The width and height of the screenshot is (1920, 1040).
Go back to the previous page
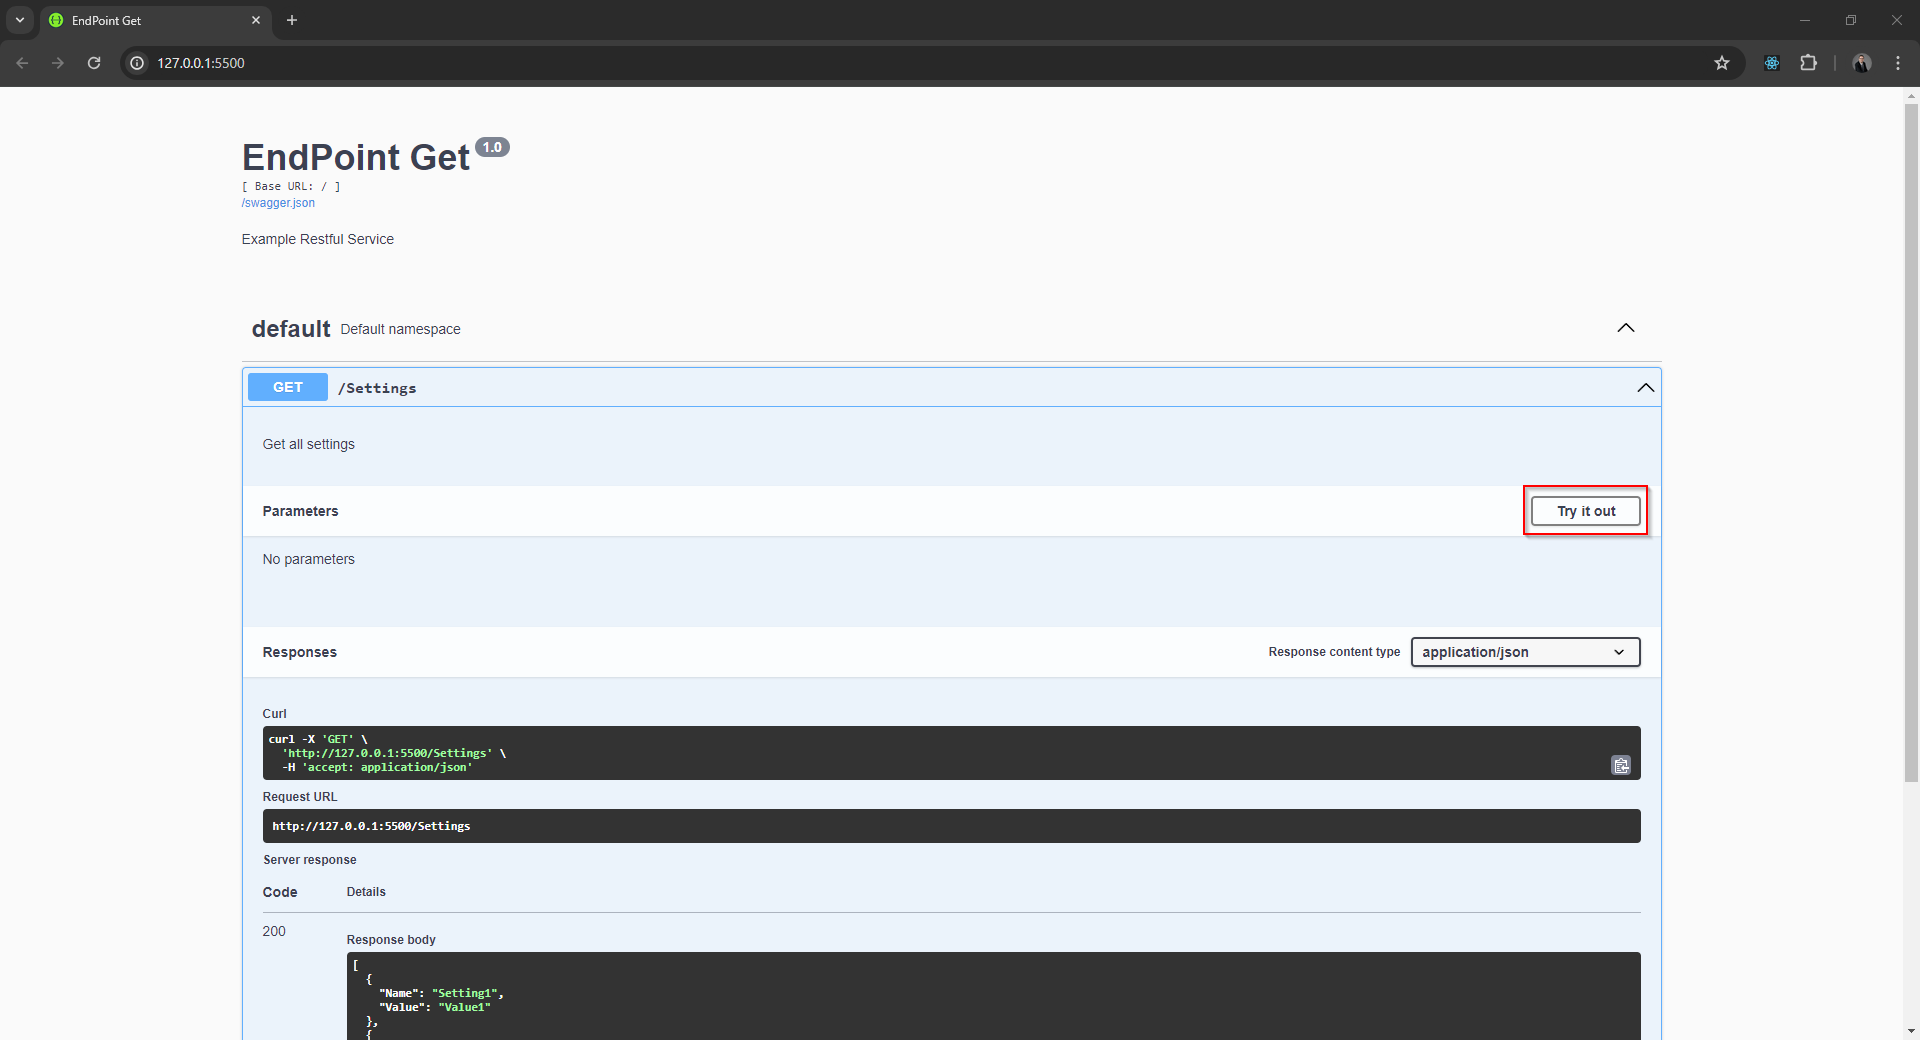tap(22, 63)
